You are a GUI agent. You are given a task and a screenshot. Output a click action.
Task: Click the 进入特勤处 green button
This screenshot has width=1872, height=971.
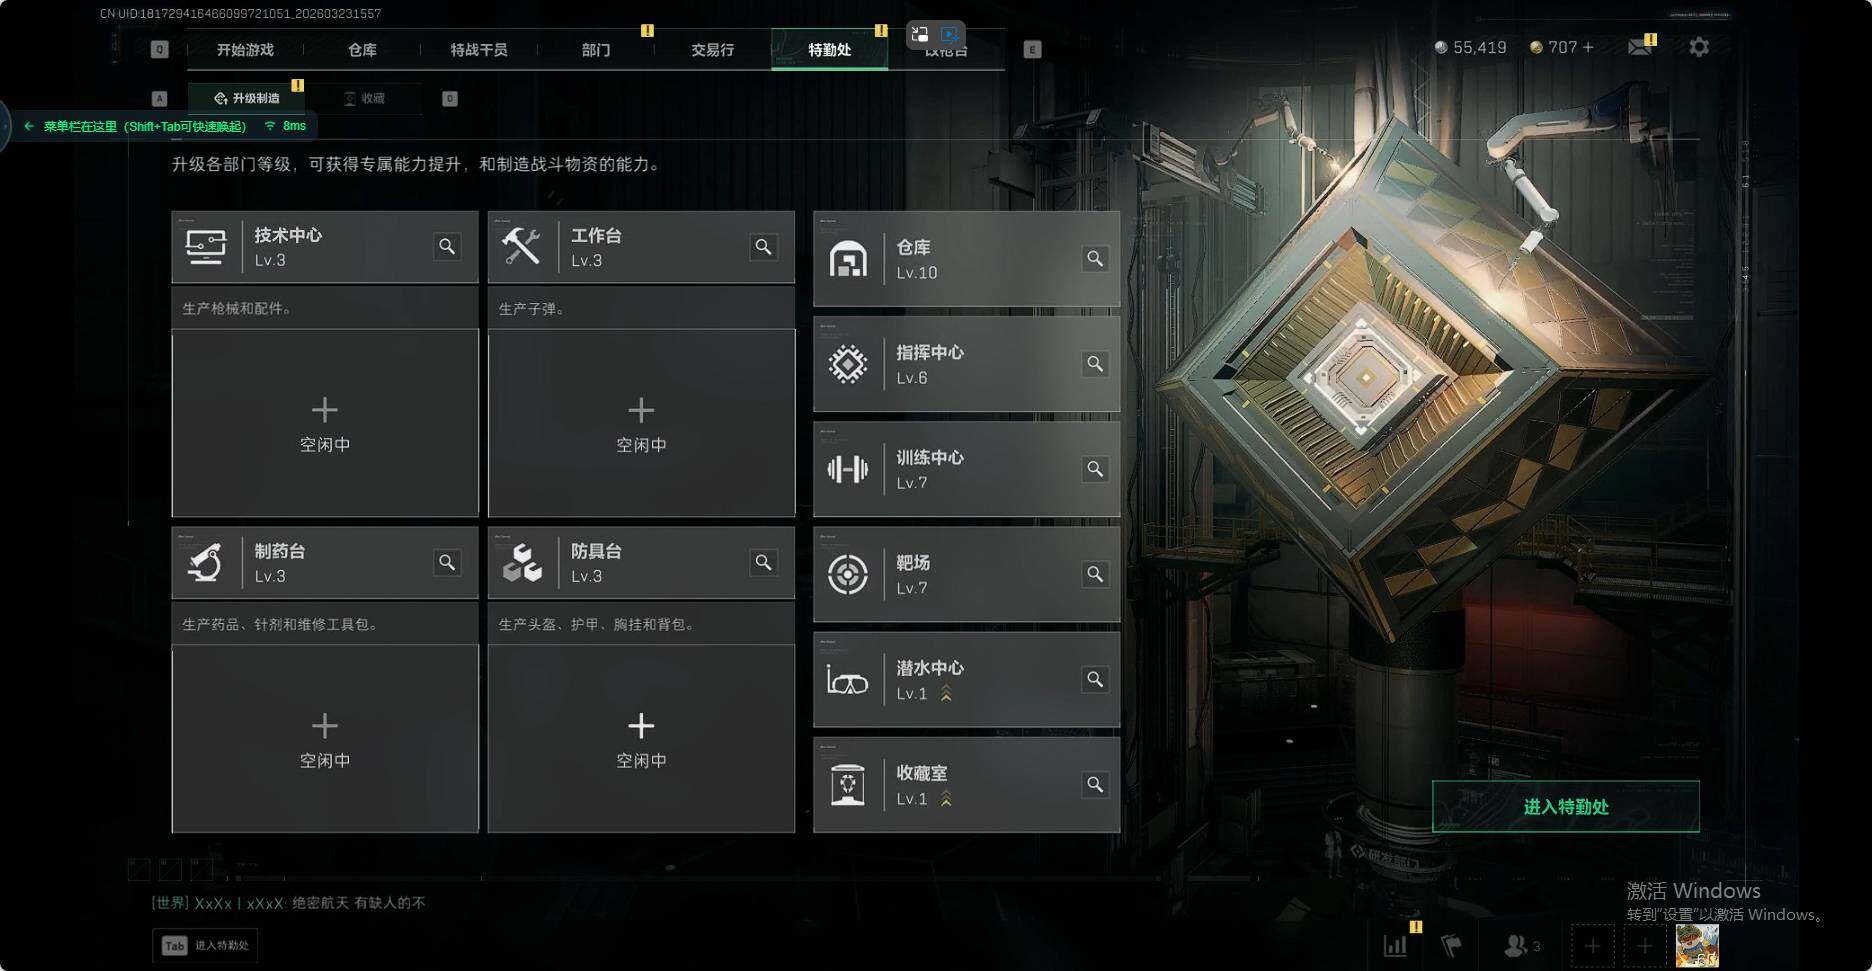pyautogui.click(x=1566, y=806)
